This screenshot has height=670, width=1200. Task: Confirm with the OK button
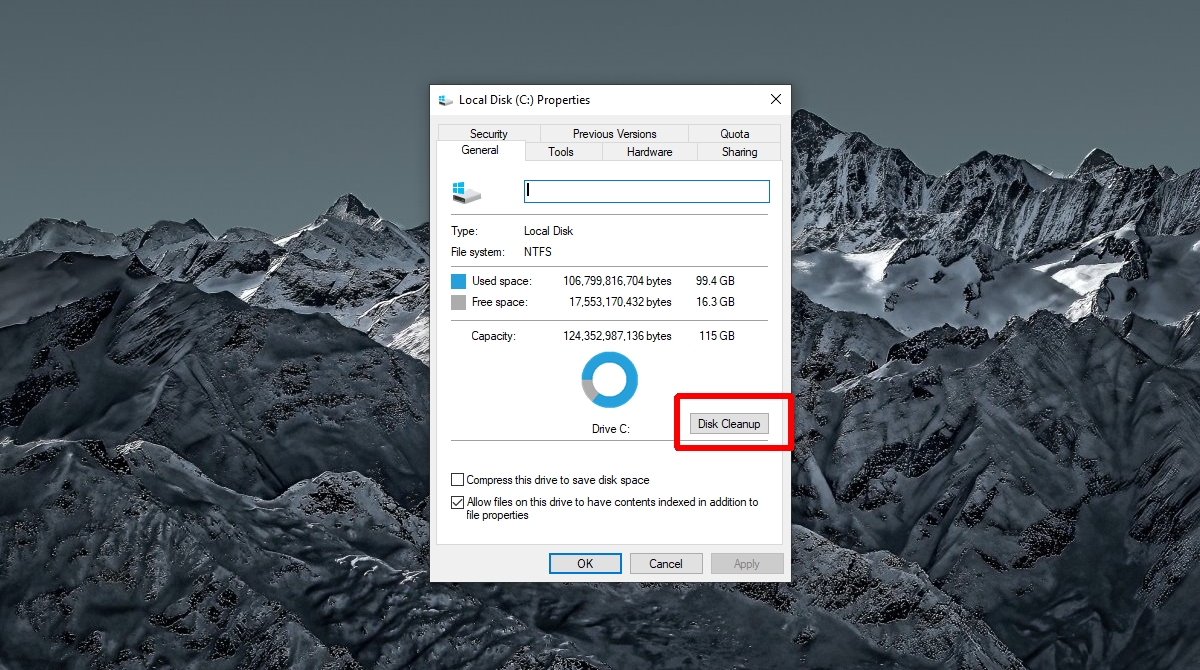coord(585,564)
